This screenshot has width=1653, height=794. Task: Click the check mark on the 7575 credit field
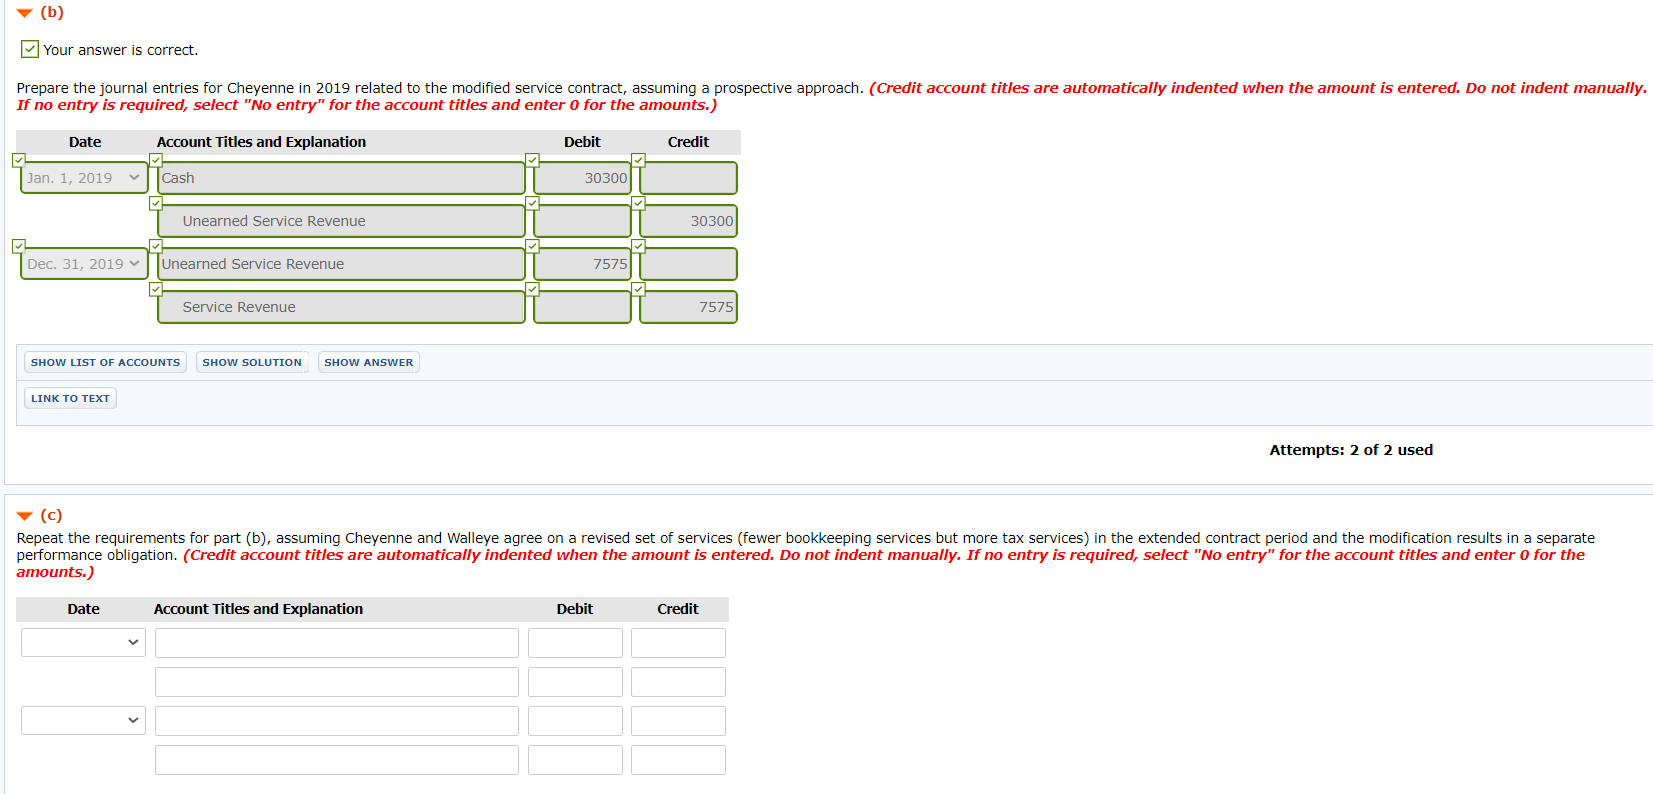point(638,289)
